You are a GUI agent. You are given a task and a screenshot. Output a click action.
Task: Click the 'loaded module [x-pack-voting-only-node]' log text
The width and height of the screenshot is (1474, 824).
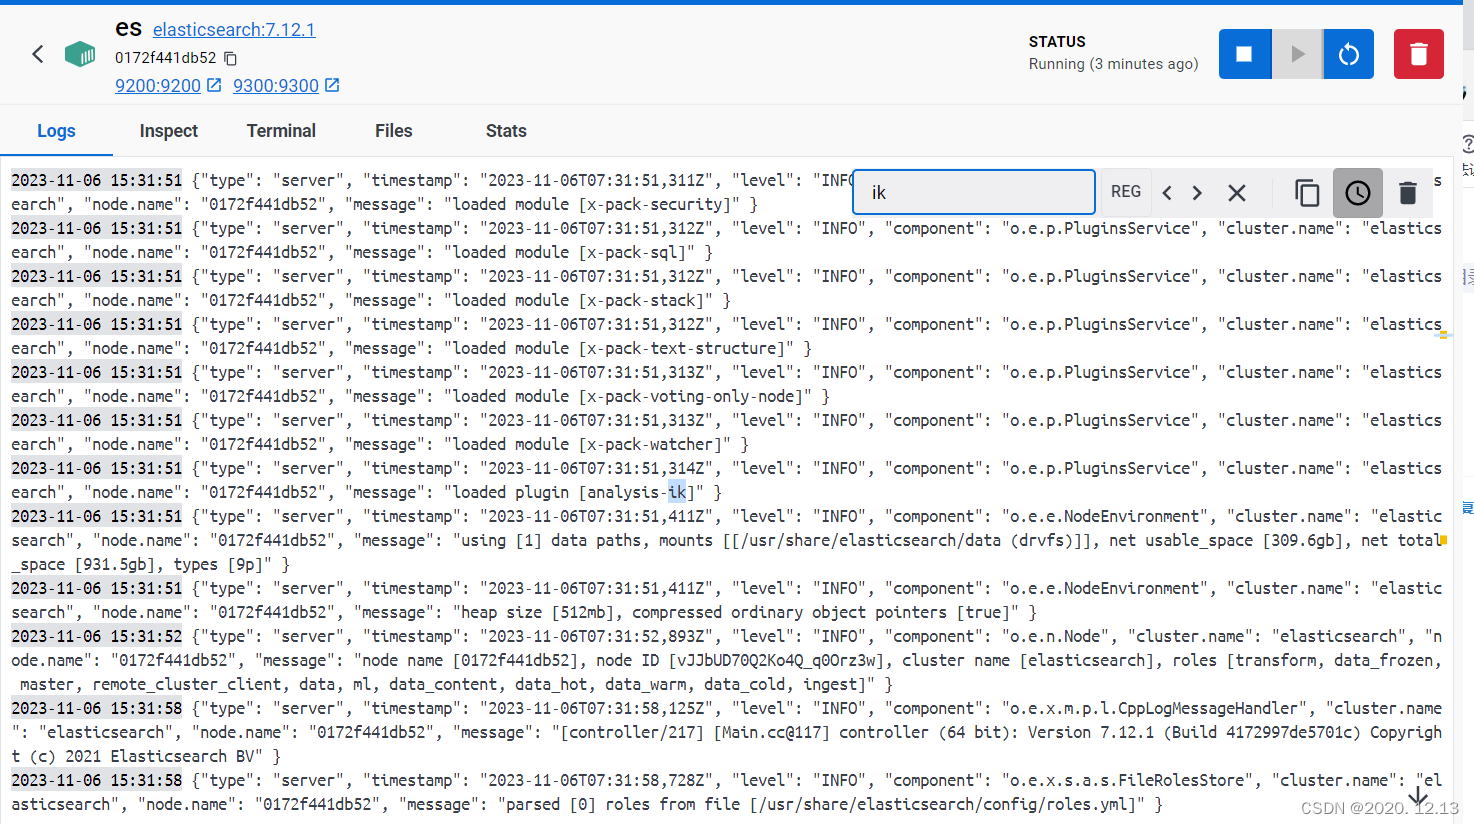click(628, 396)
